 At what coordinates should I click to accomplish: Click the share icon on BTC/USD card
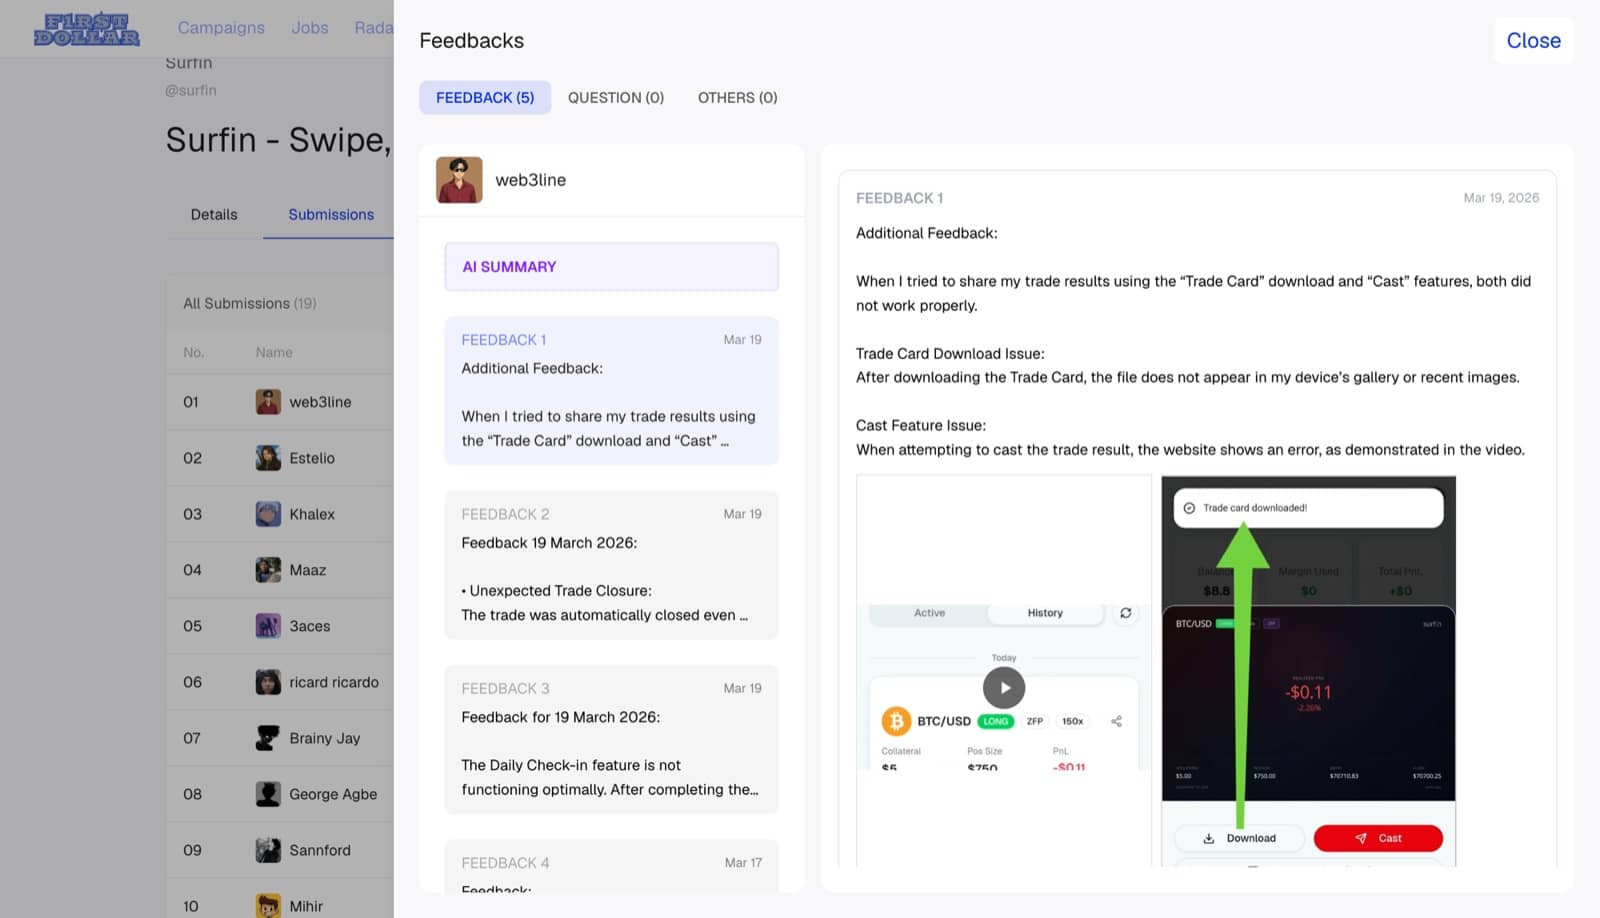pyautogui.click(x=1116, y=721)
